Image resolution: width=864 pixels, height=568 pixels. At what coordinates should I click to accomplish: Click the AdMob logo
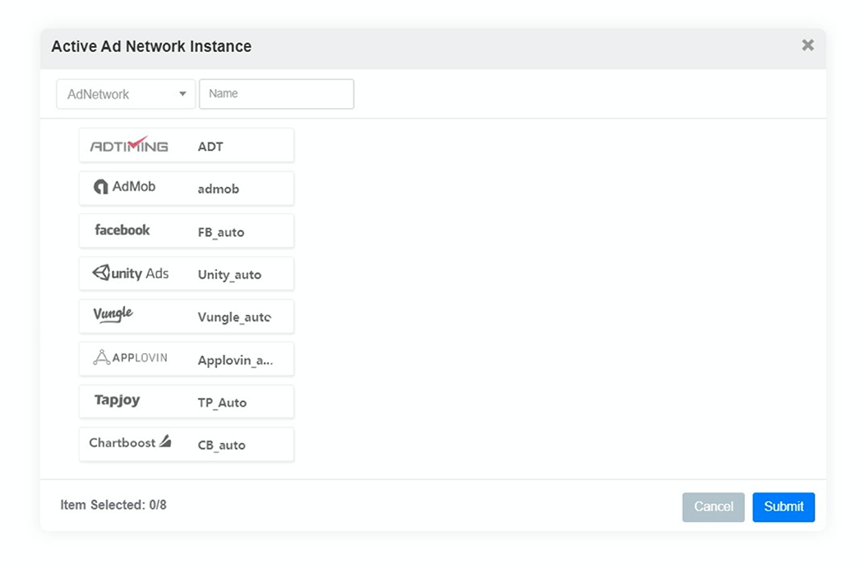point(125,187)
